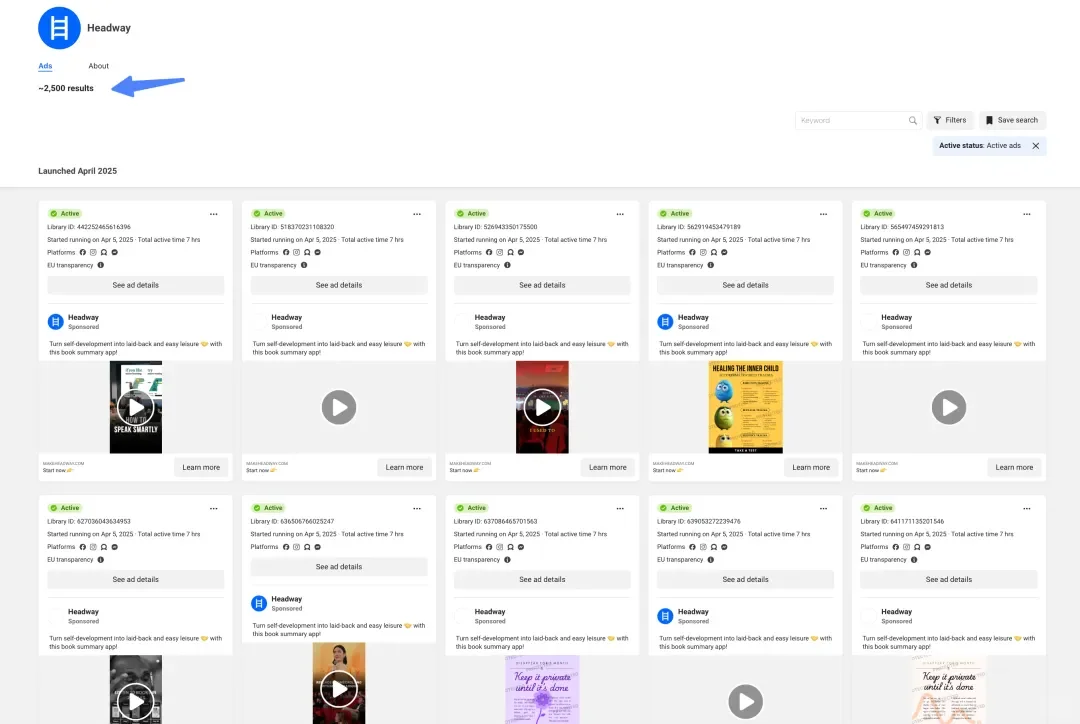This screenshot has width=1080, height=724.
Task: Play video in ad 518370231108320
Action: click(x=339, y=408)
